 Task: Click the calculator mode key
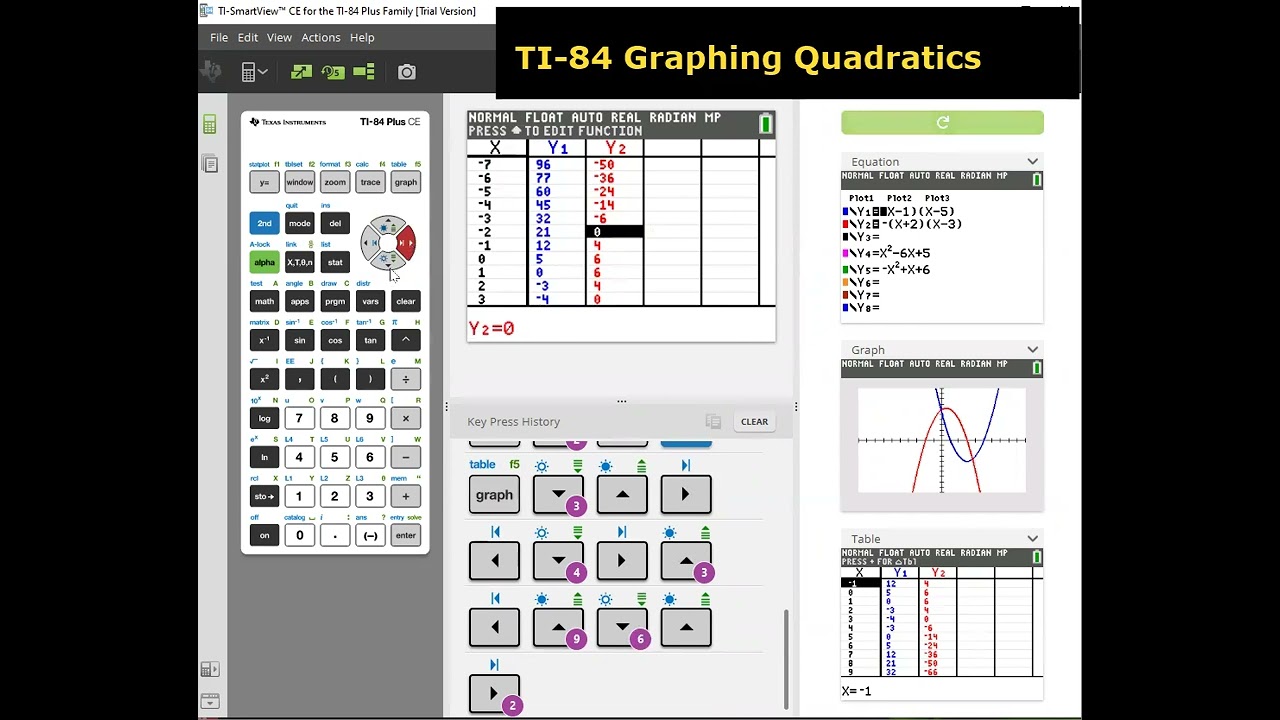tap(300, 223)
